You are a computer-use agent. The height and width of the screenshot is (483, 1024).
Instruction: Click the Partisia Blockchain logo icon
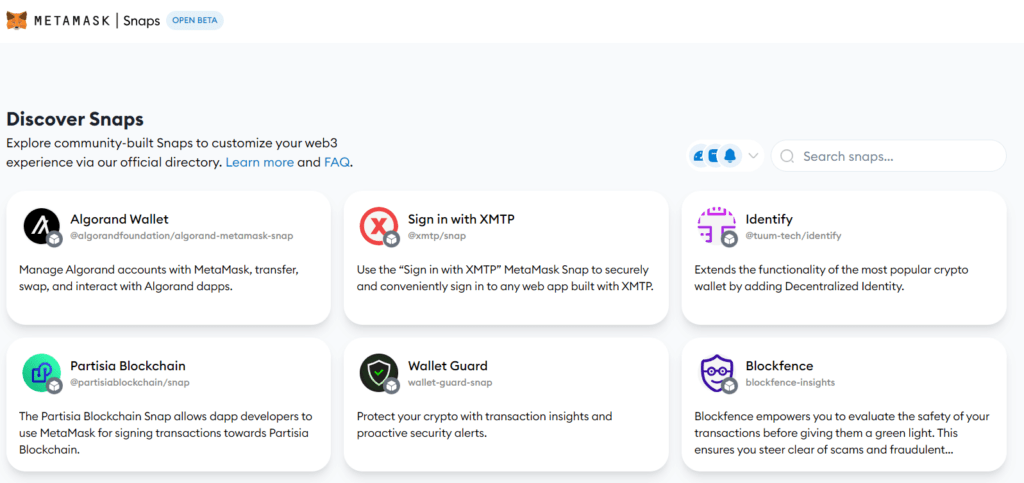point(42,373)
